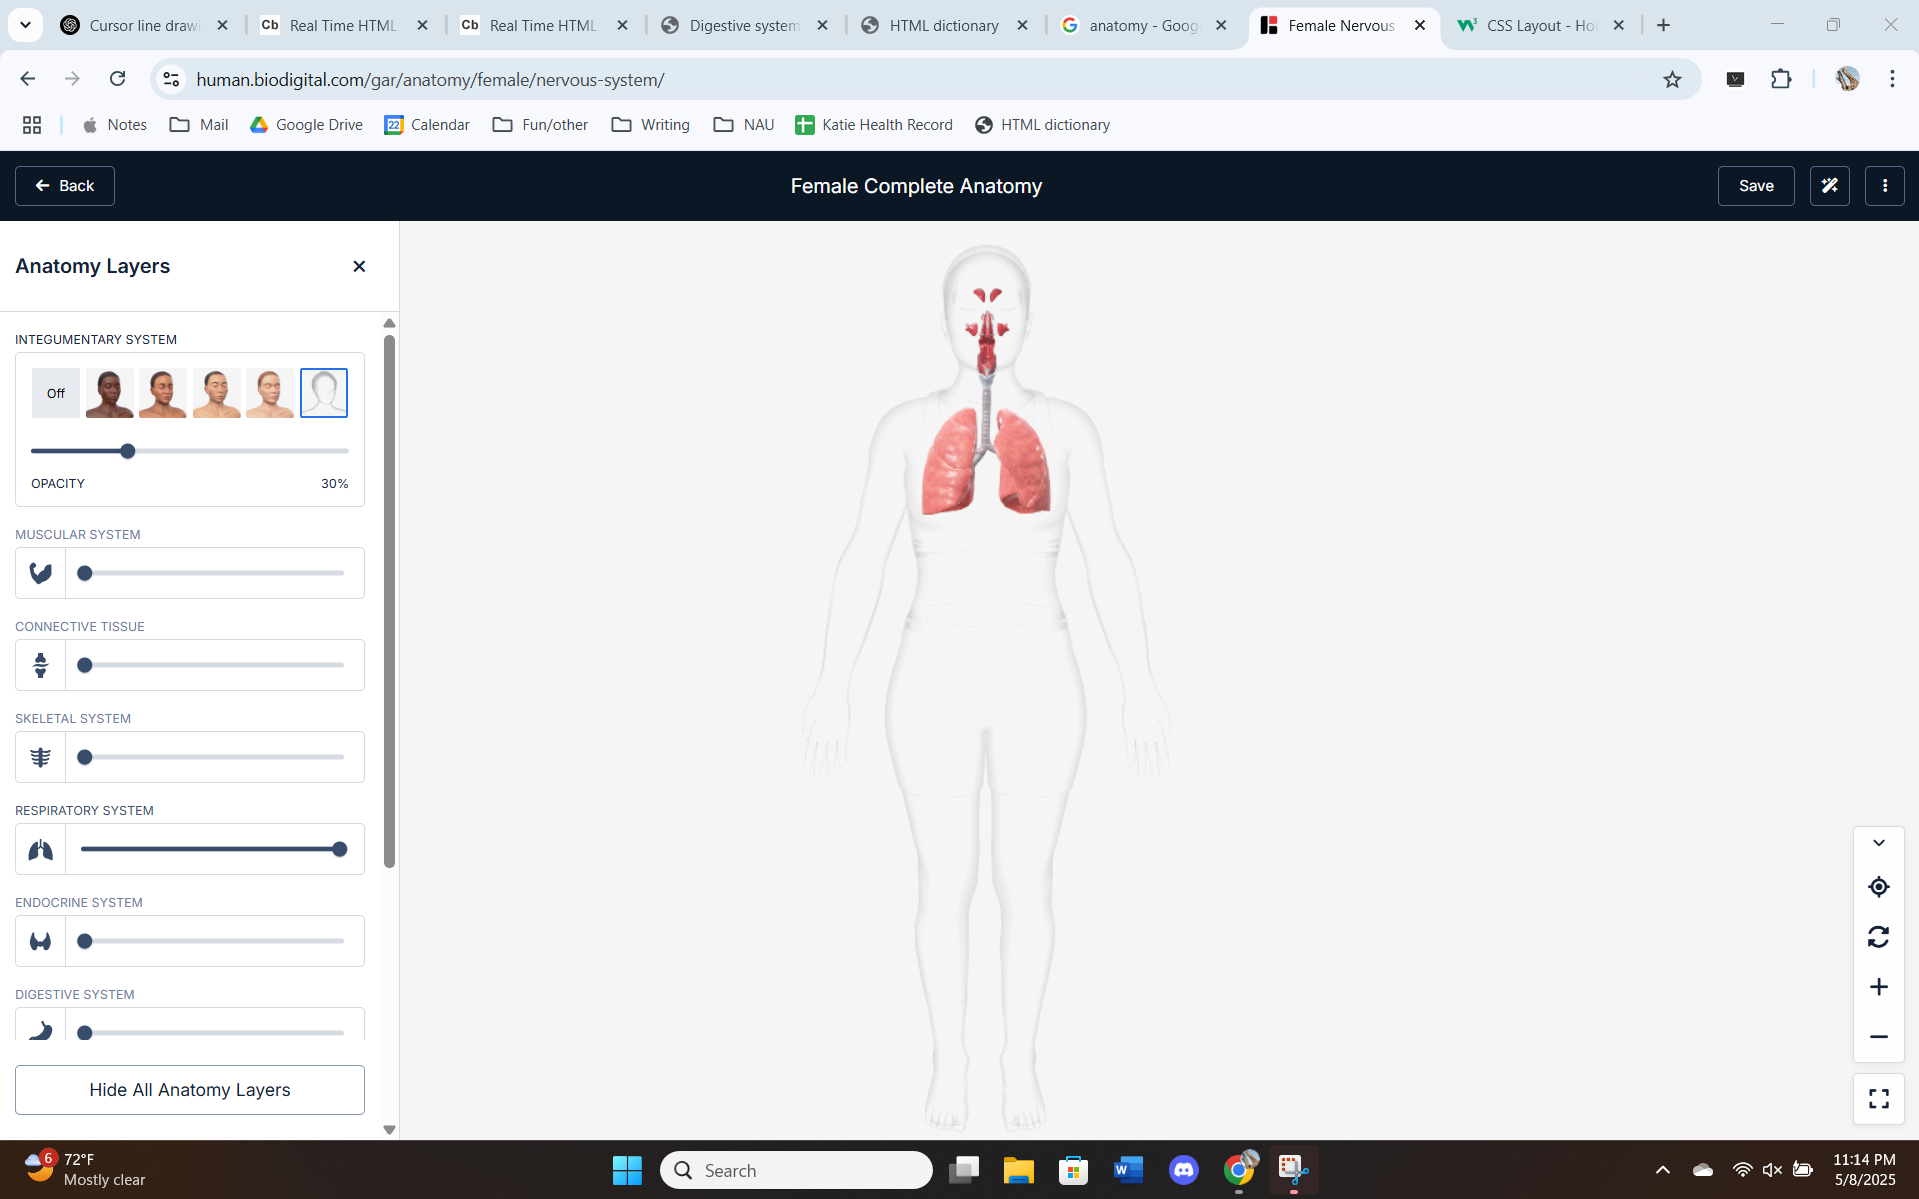Toggle the Muscular System layer icon
1919x1199 pixels.
coord(40,573)
